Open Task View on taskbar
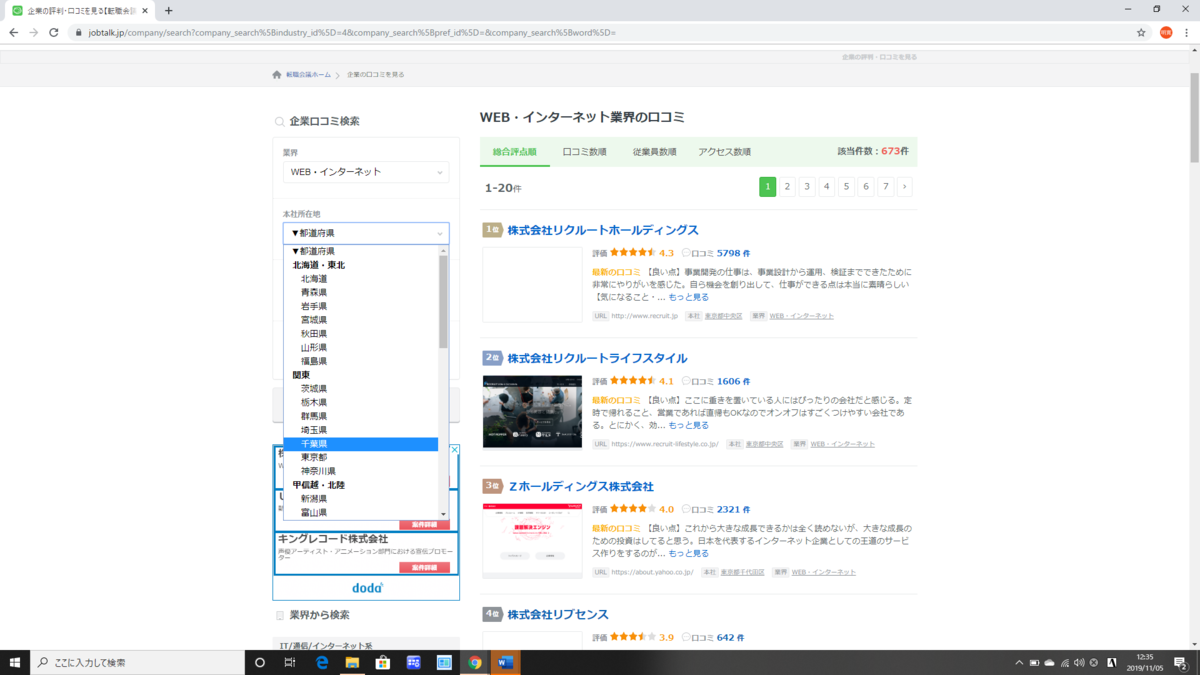Viewport: 1200px width, 675px height. [x=290, y=662]
